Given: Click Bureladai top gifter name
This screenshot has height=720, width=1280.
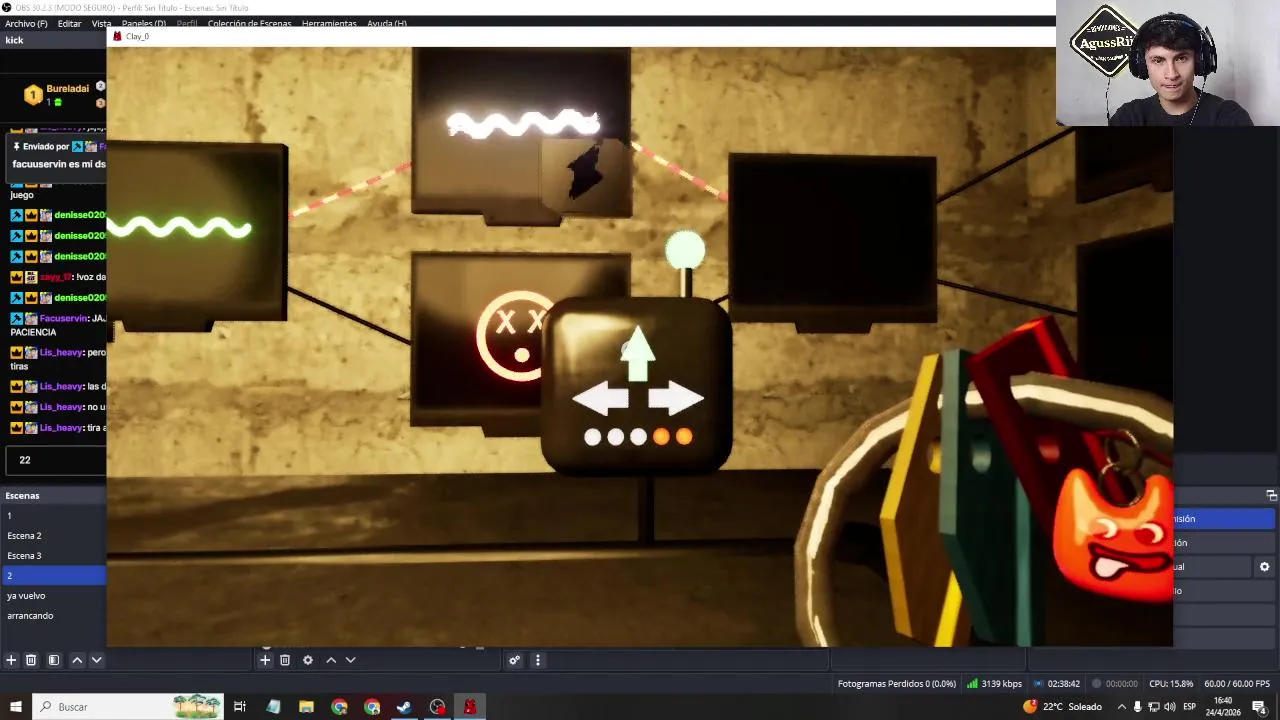Looking at the screenshot, I should pyautogui.click(x=68, y=89).
